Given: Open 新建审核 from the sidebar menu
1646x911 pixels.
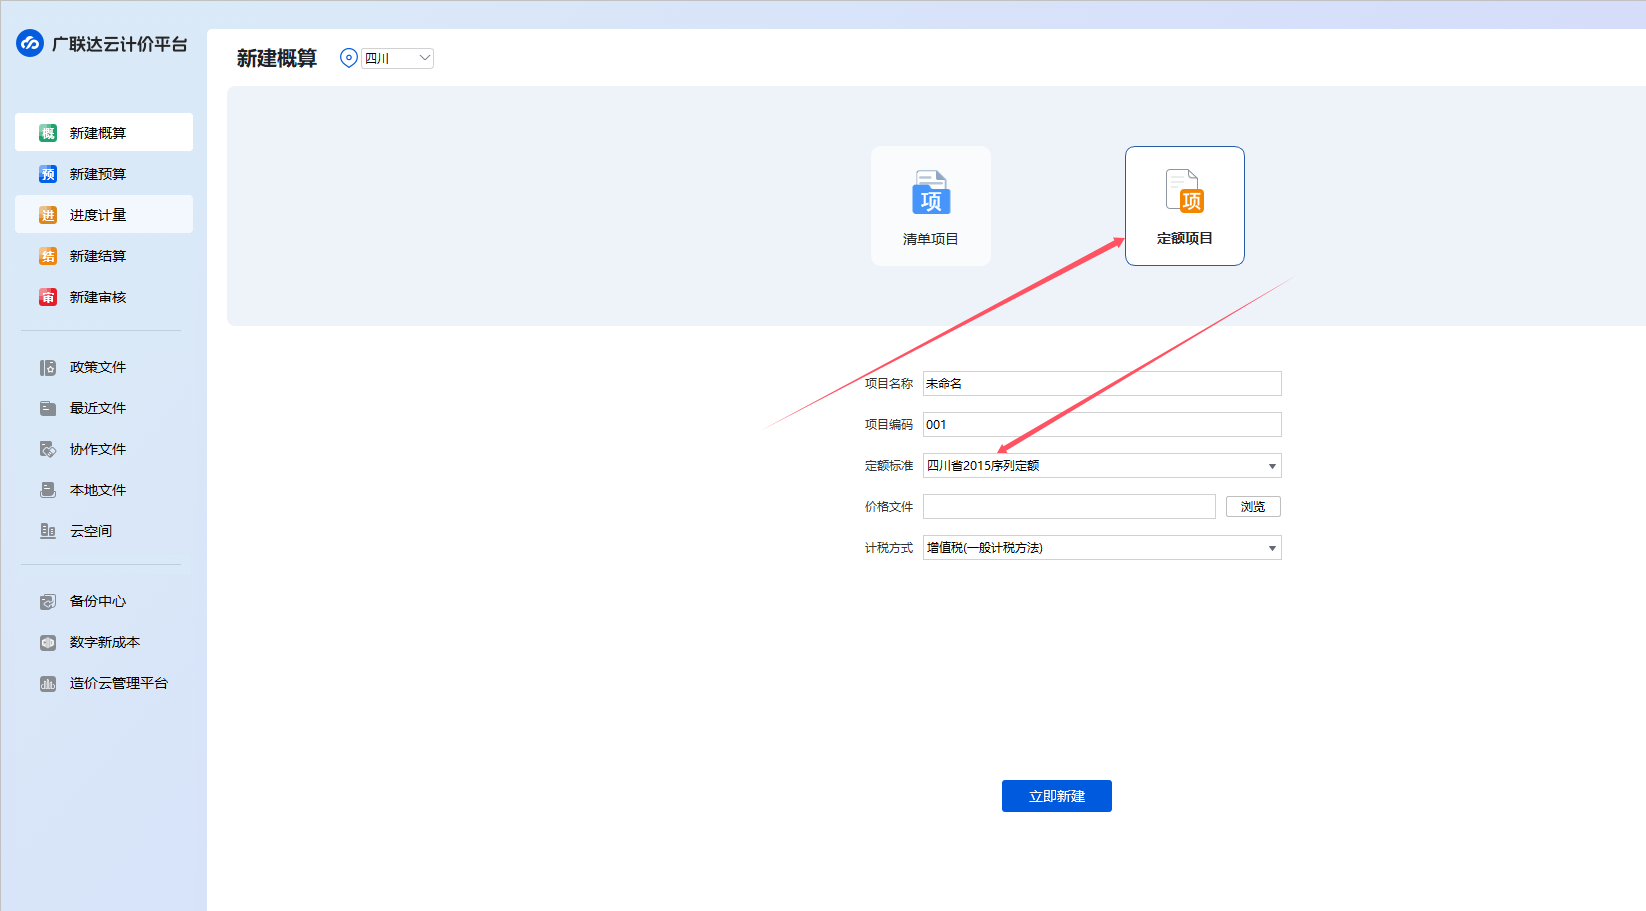Looking at the screenshot, I should click(x=104, y=296).
